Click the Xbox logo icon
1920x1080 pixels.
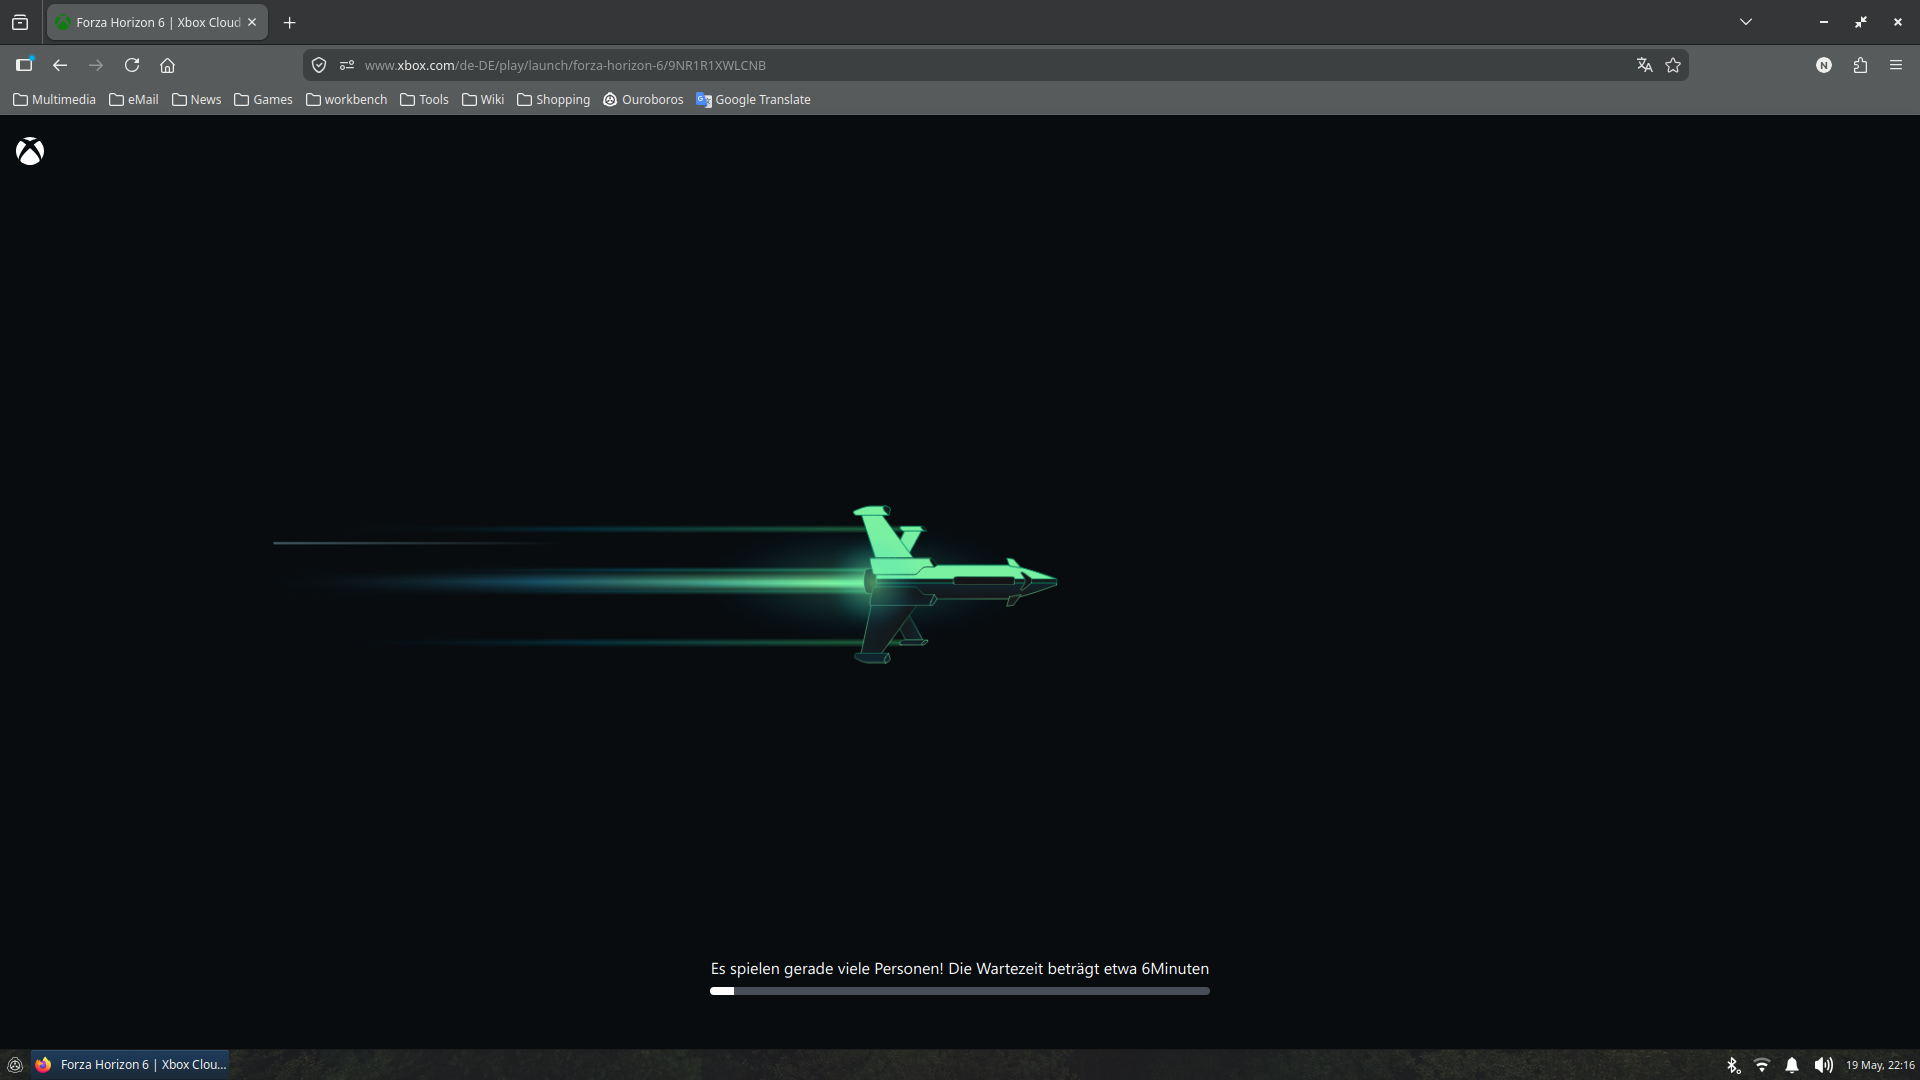[x=30, y=151]
